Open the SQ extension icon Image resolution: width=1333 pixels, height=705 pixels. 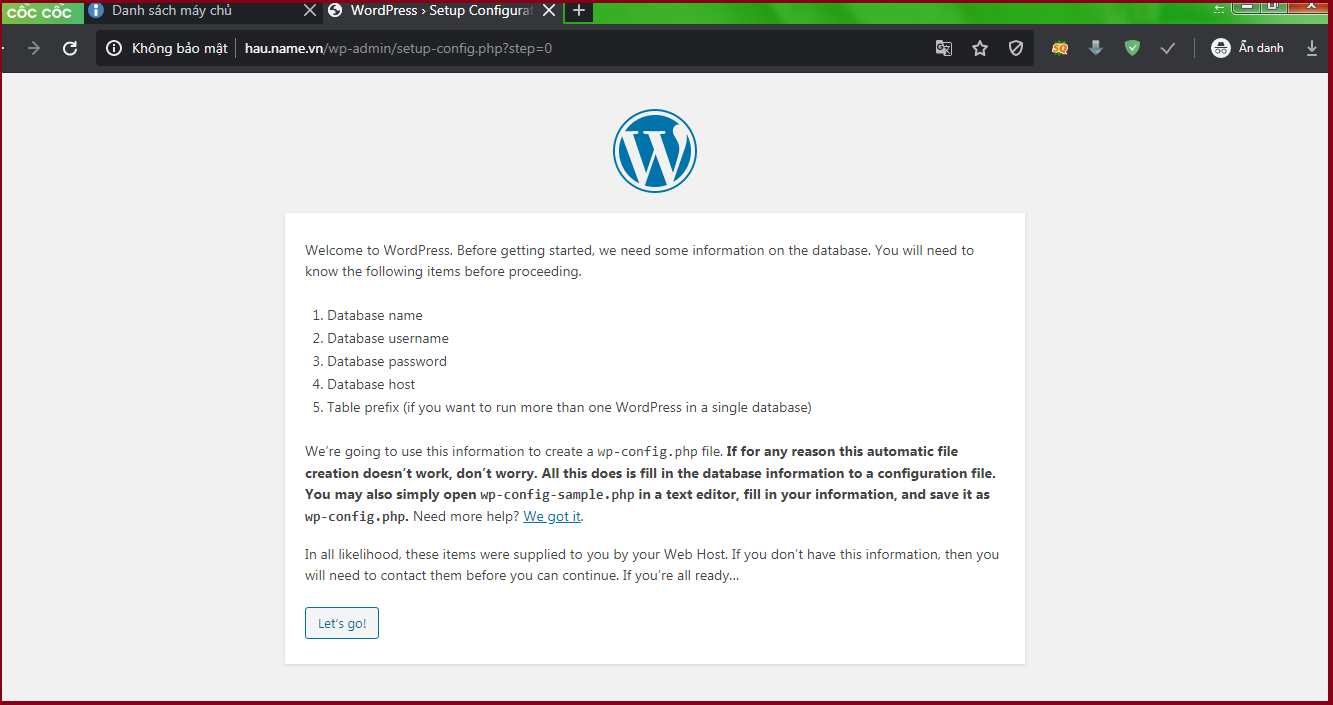(x=1060, y=48)
